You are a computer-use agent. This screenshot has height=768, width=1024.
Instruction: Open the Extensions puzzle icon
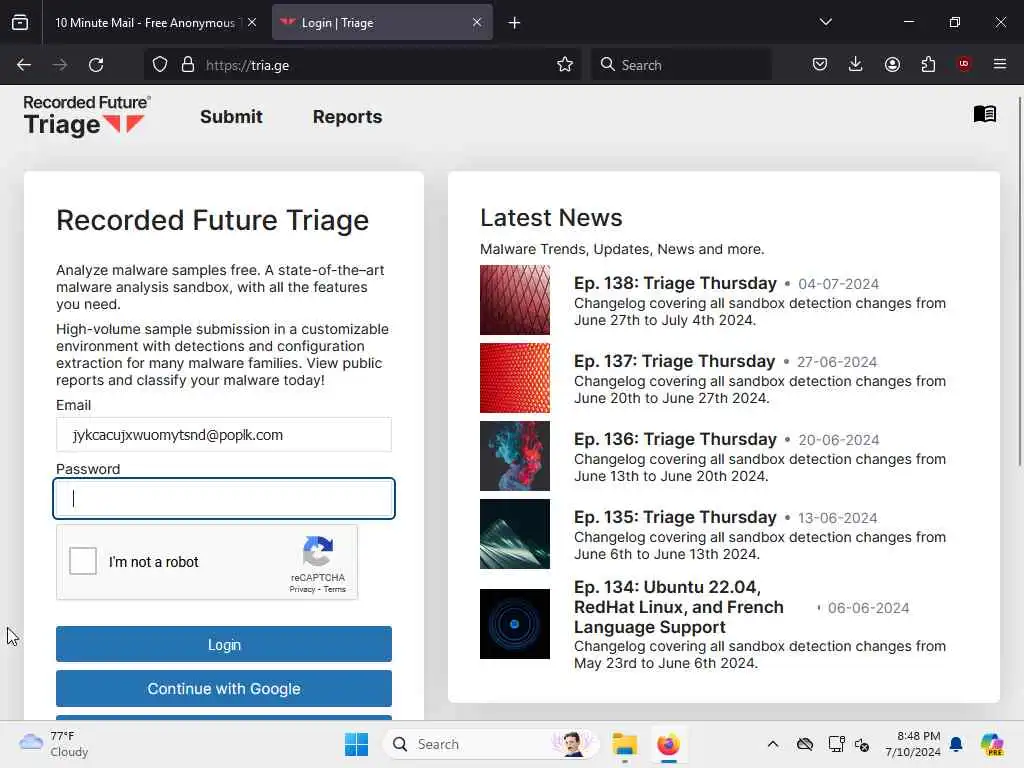point(928,64)
